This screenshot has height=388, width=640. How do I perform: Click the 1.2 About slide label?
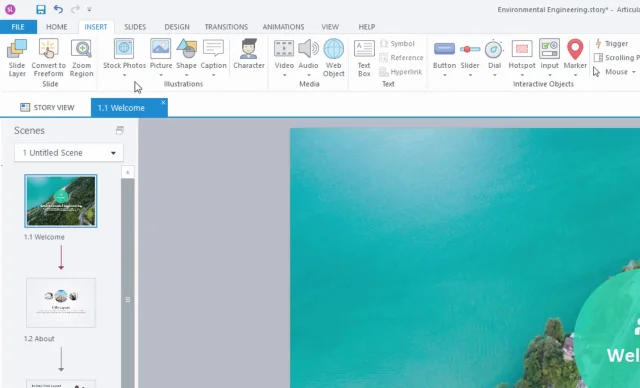39,339
